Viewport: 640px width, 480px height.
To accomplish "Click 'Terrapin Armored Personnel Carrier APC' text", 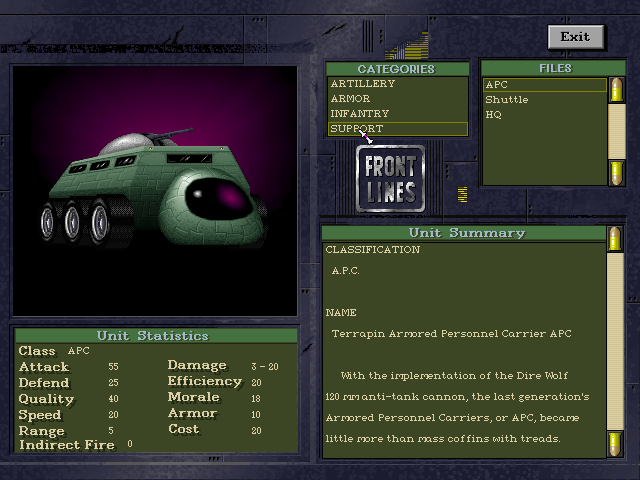I will click(x=451, y=334).
